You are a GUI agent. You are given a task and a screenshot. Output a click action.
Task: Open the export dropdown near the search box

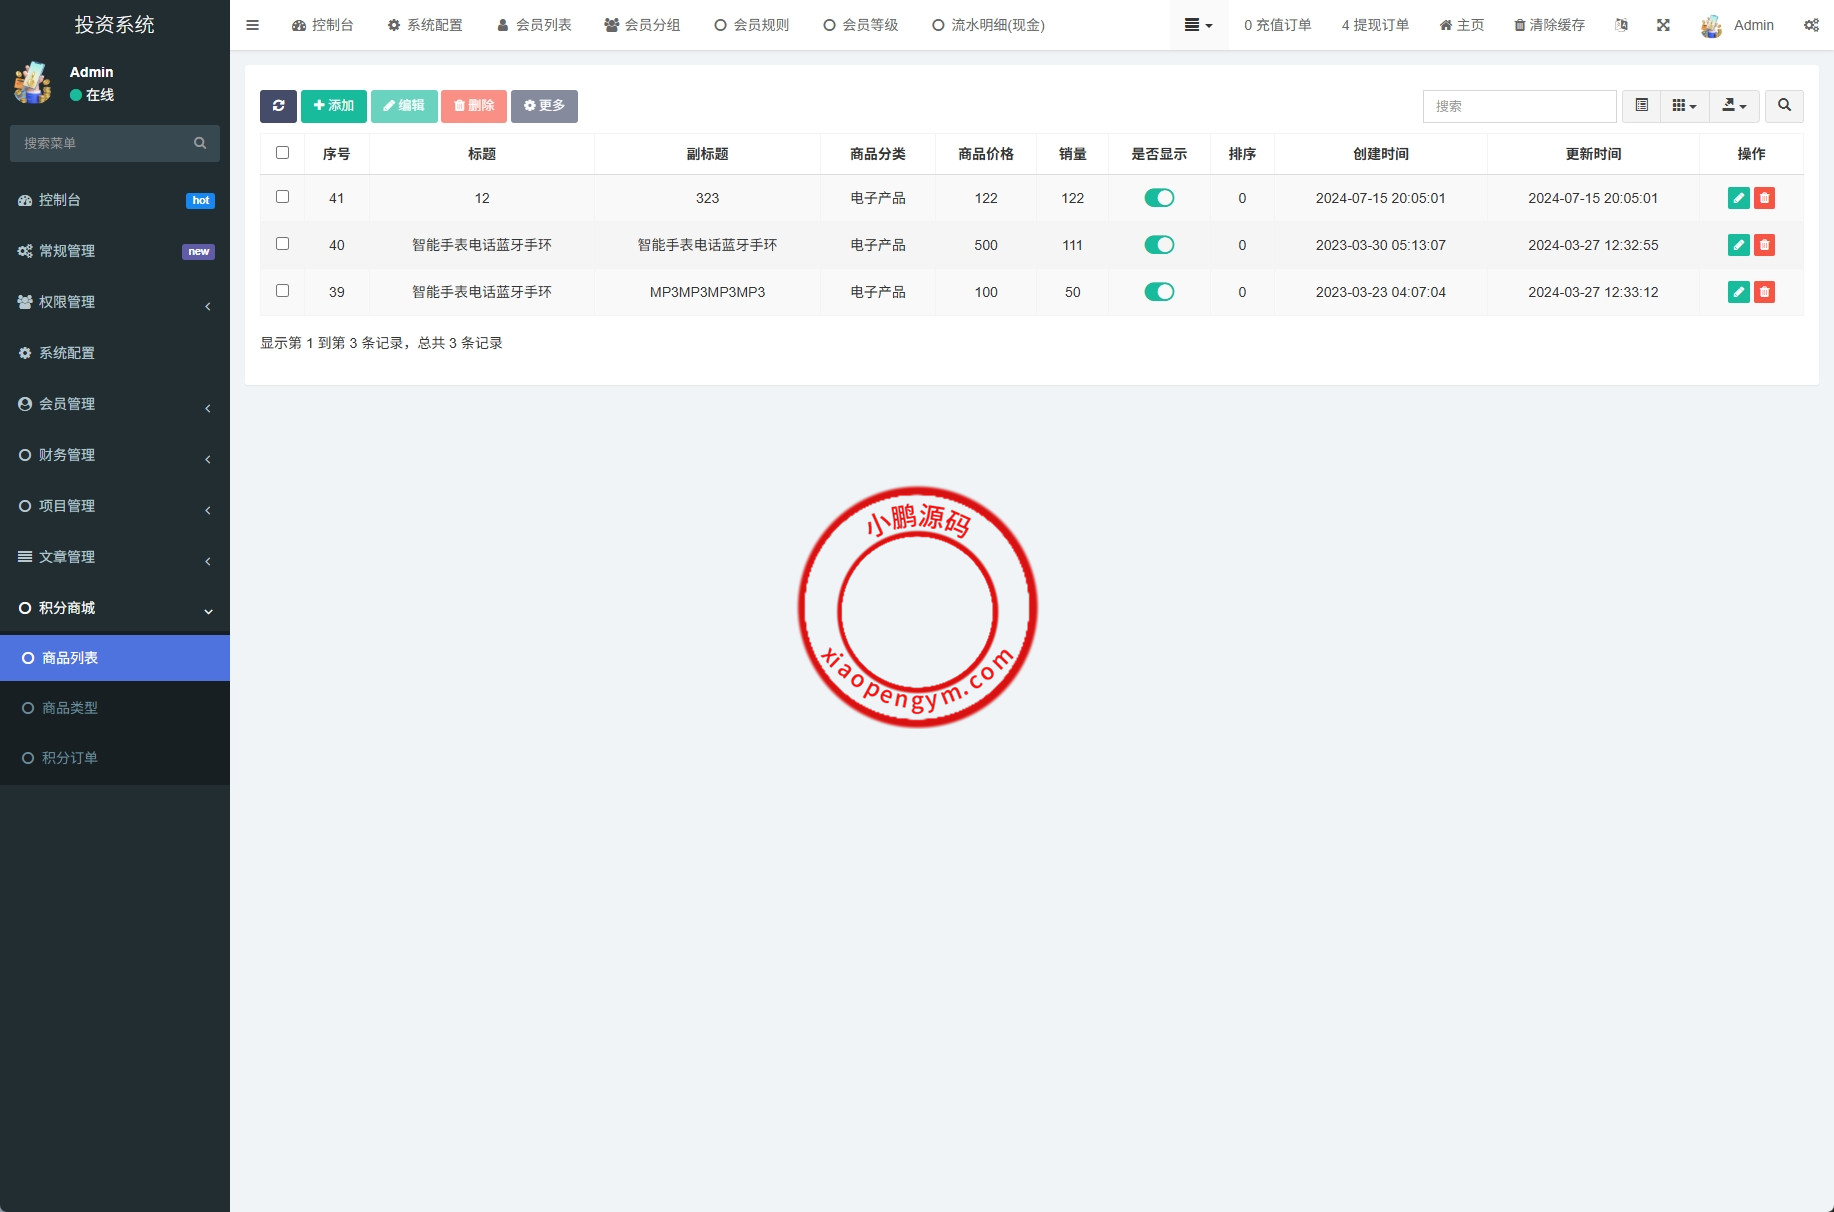(x=1735, y=106)
